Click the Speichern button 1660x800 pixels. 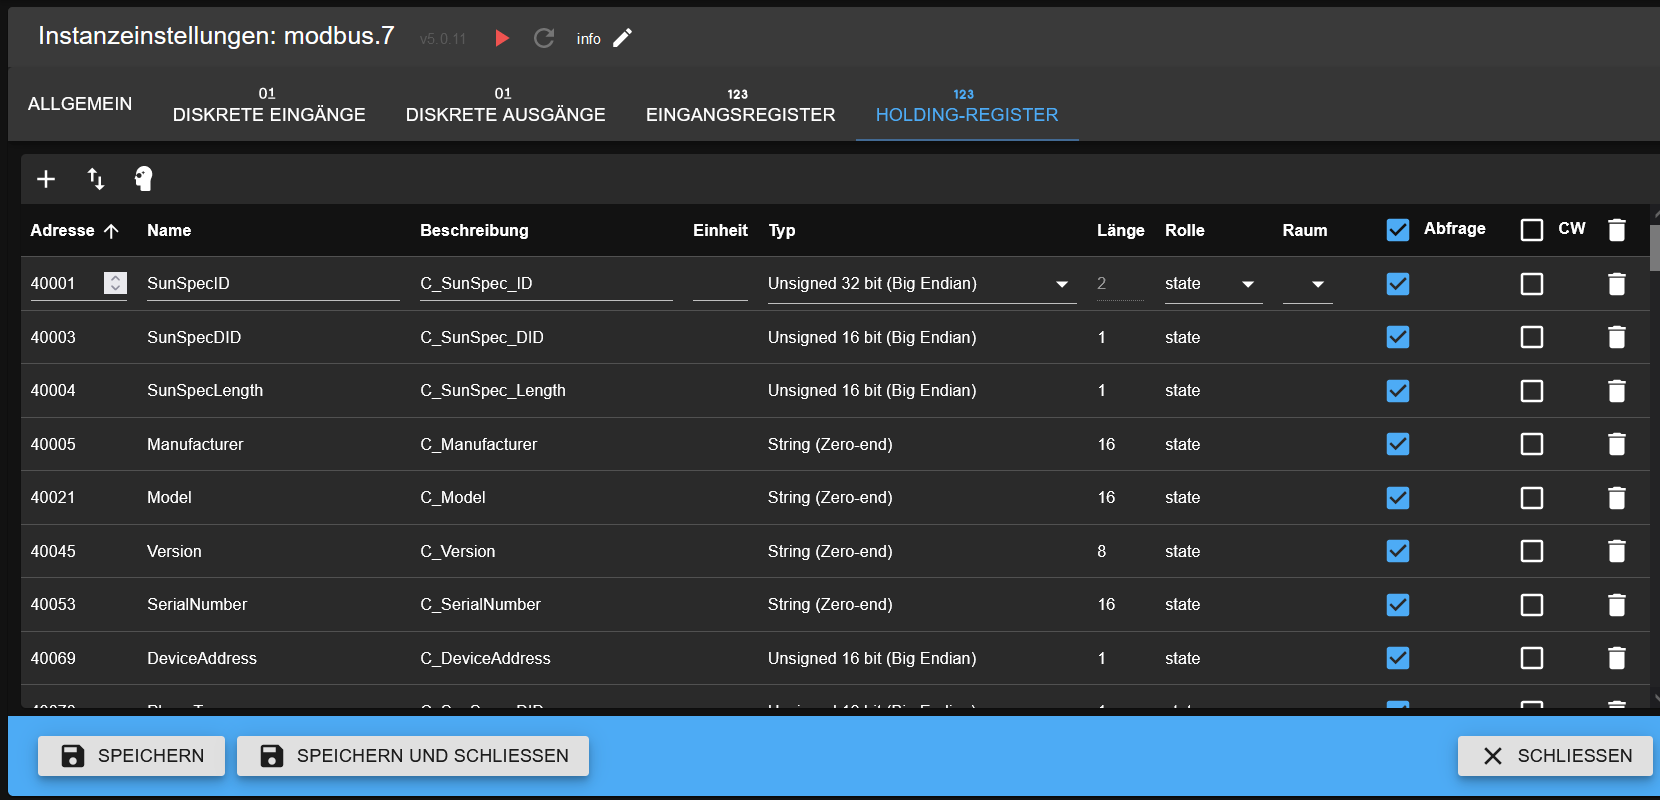click(131, 756)
